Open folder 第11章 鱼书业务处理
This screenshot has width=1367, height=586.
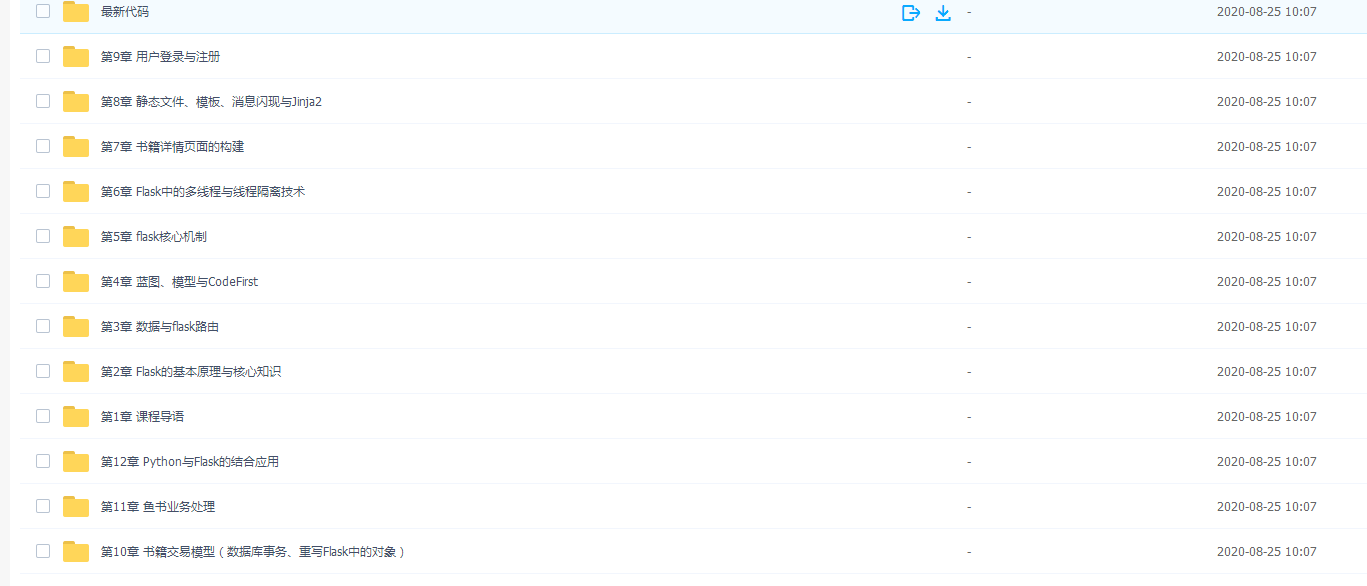click(x=158, y=507)
